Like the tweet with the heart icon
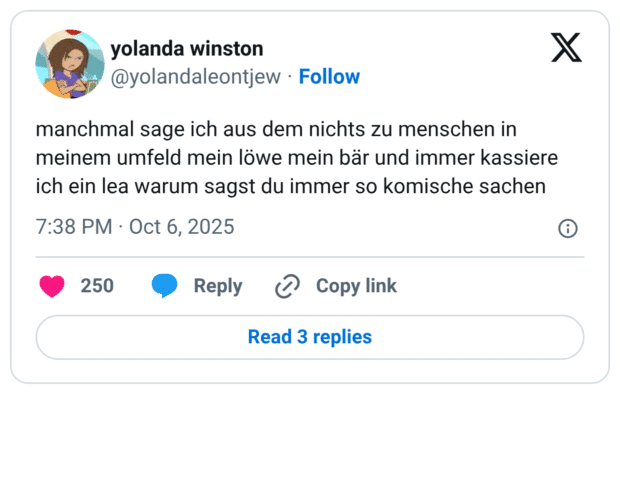Viewport: 620px width, 502px height. 52,286
